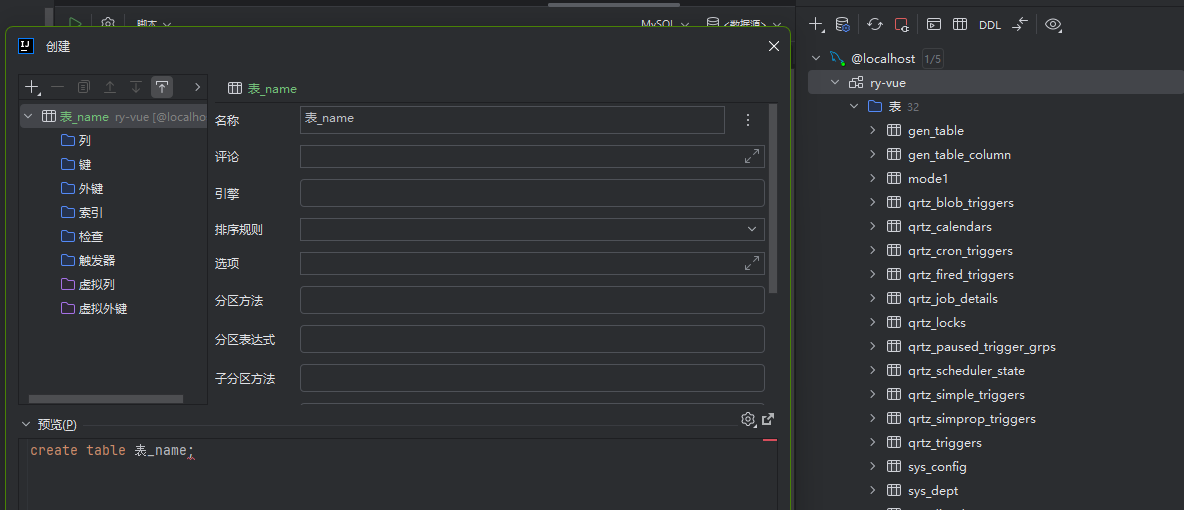Open the query console icon
The height and width of the screenshot is (510, 1184).
point(933,25)
